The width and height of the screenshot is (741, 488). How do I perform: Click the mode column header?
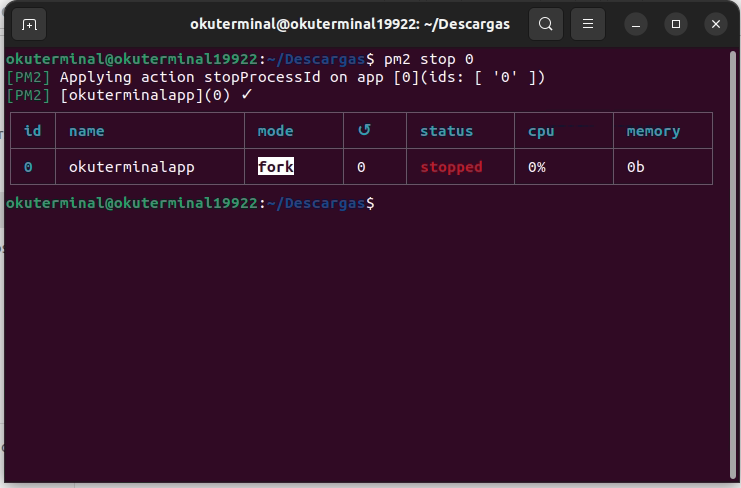[x=276, y=131]
